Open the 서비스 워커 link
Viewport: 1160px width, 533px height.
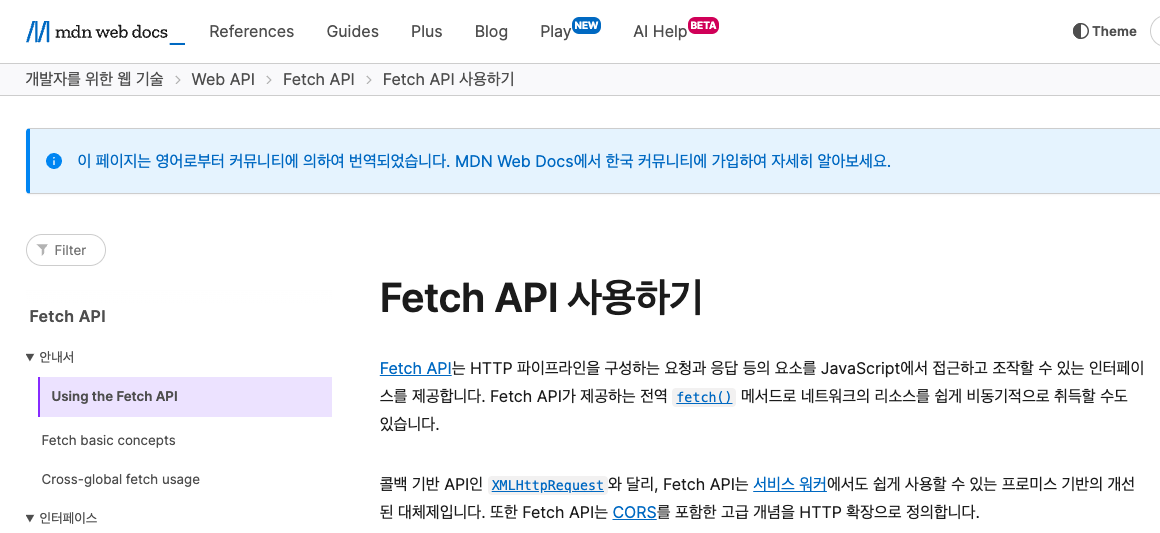pos(789,485)
